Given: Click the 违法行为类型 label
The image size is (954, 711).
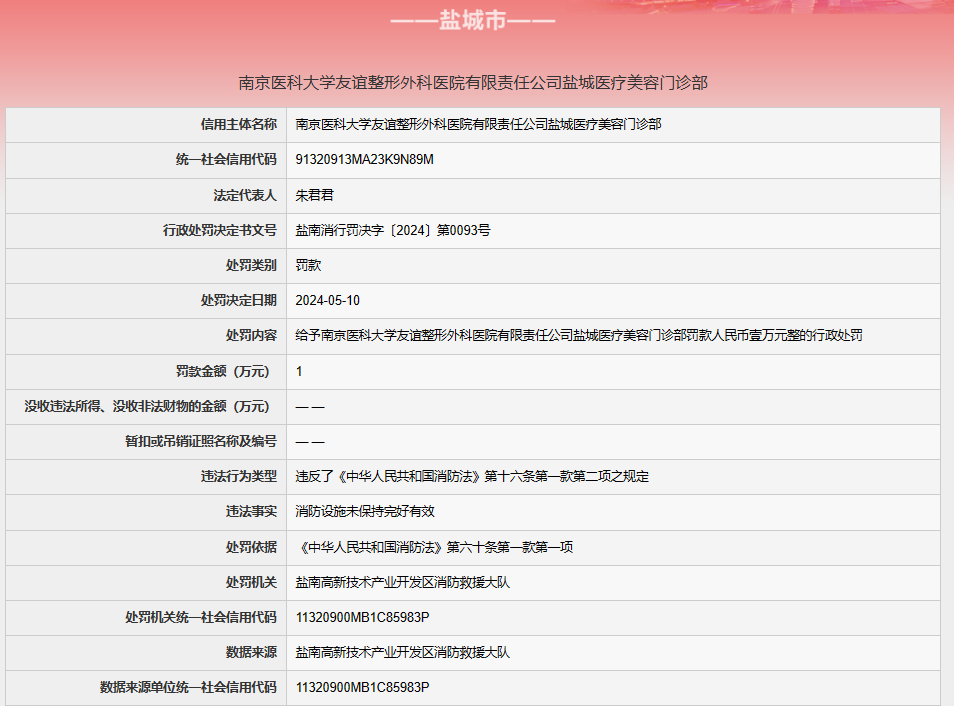Looking at the screenshot, I should click(238, 477).
